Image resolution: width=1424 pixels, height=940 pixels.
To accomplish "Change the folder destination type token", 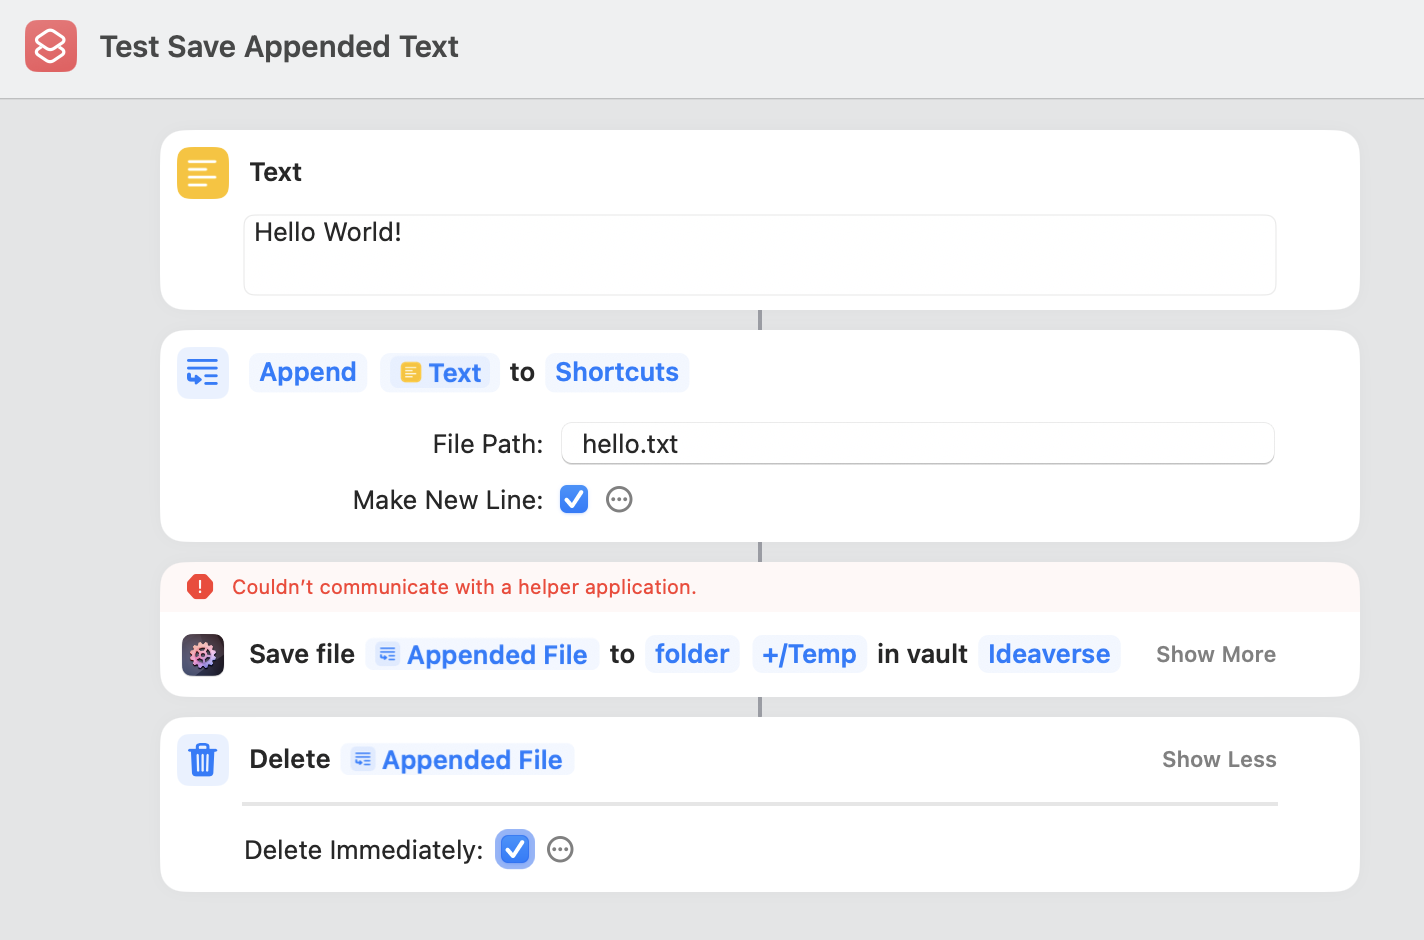I will click(691, 655).
